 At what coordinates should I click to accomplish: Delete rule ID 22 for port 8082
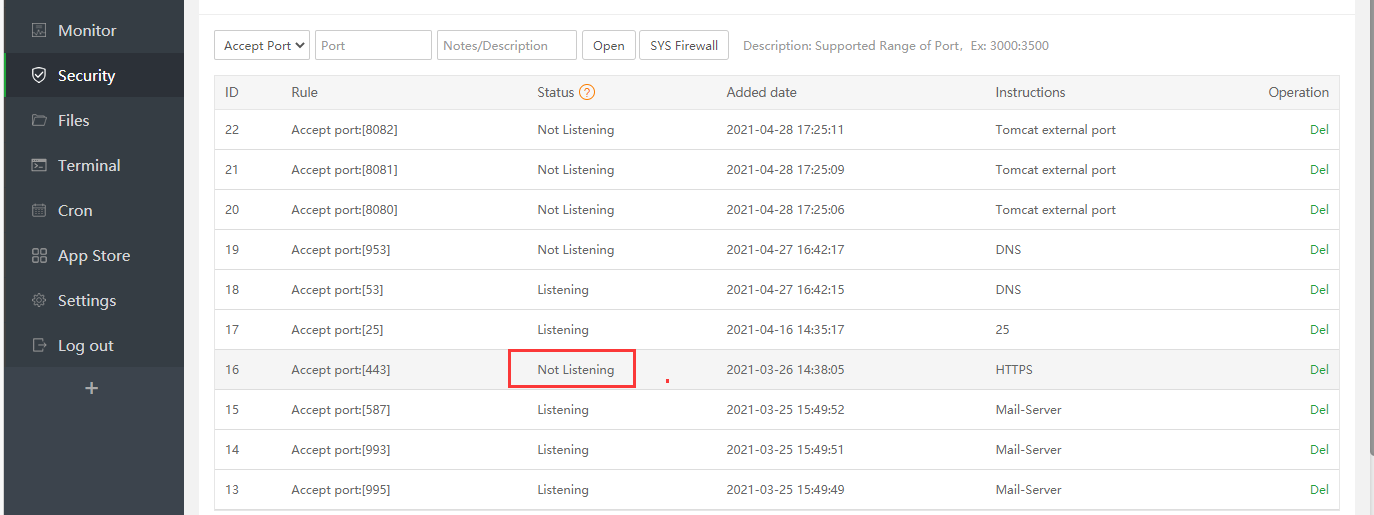1319,130
